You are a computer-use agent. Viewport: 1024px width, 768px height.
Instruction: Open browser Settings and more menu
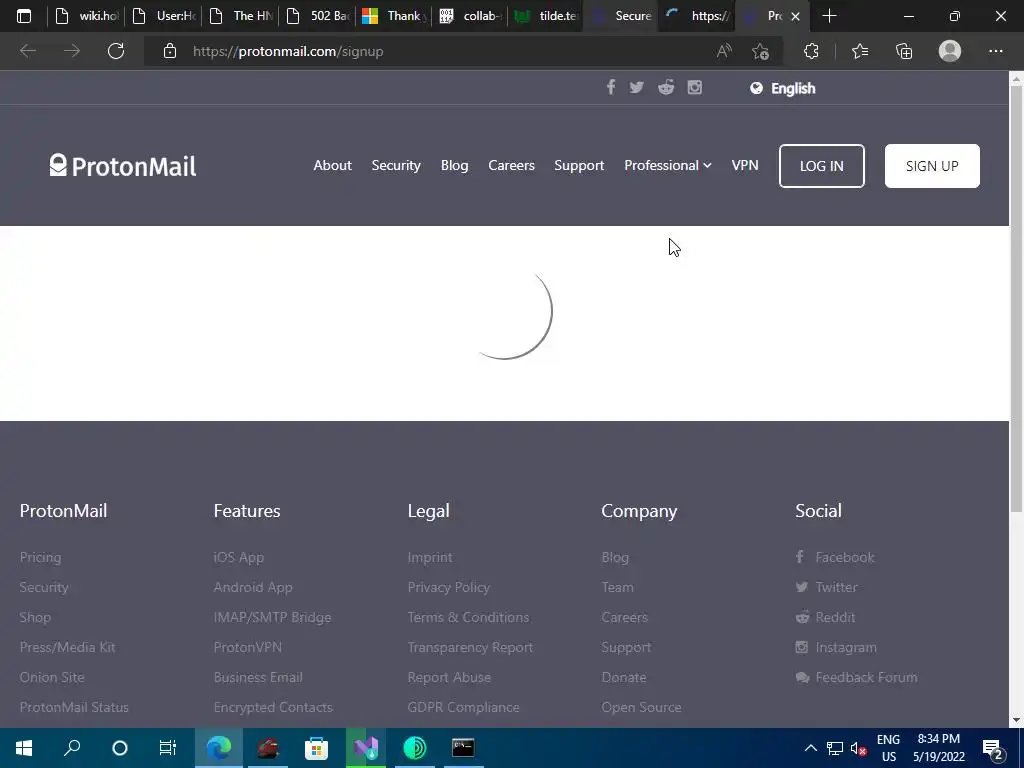(x=995, y=51)
